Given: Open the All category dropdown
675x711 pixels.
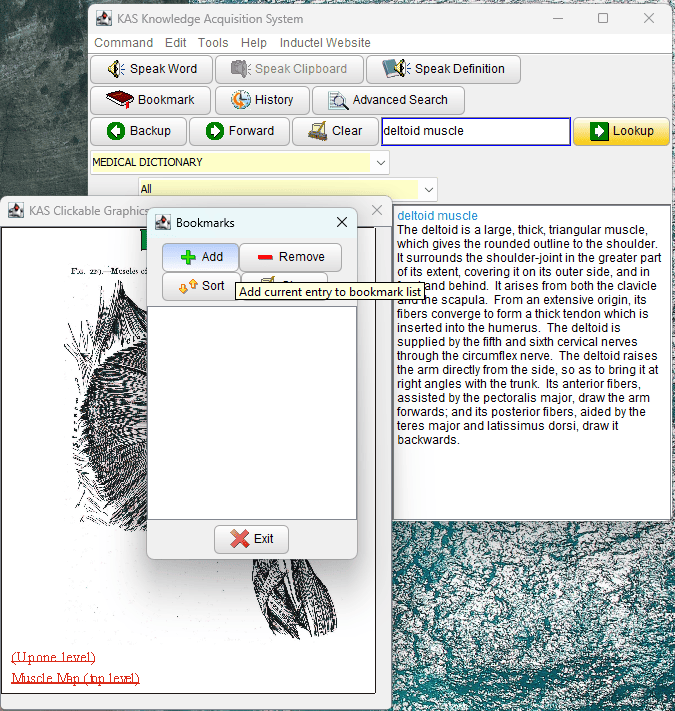Looking at the screenshot, I should pyautogui.click(x=428, y=189).
